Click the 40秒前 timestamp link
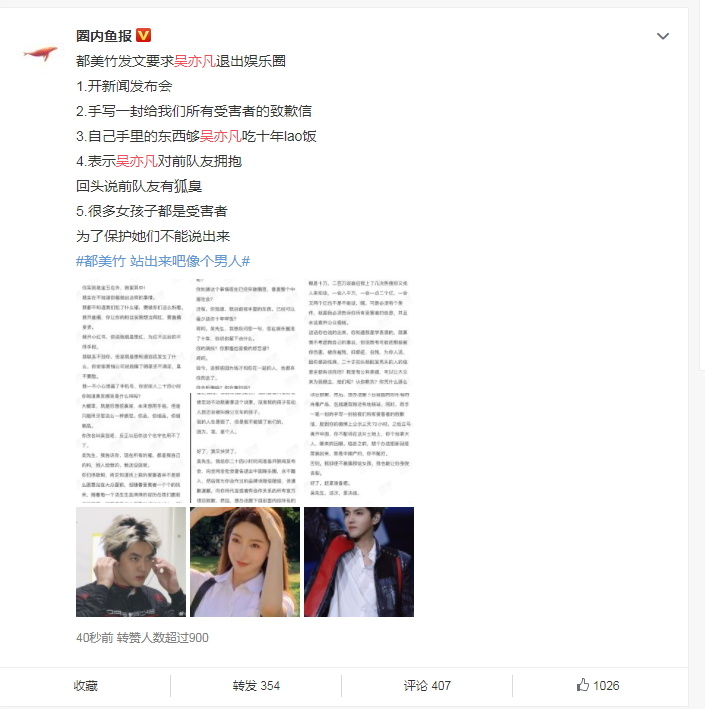 click(95, 638)
